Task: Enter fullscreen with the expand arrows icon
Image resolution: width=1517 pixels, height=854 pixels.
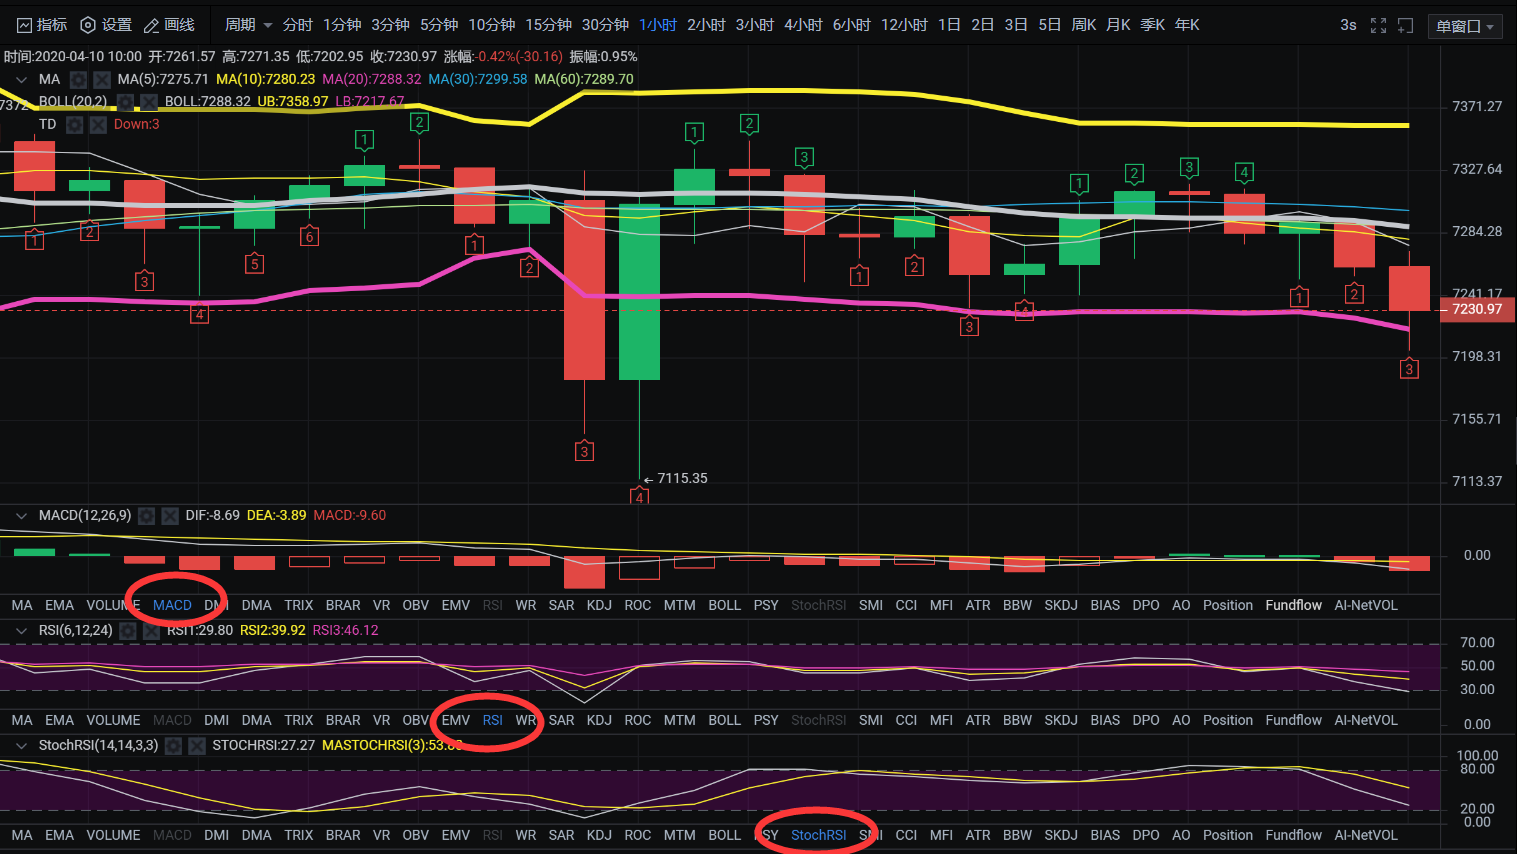Action: 1378,25
